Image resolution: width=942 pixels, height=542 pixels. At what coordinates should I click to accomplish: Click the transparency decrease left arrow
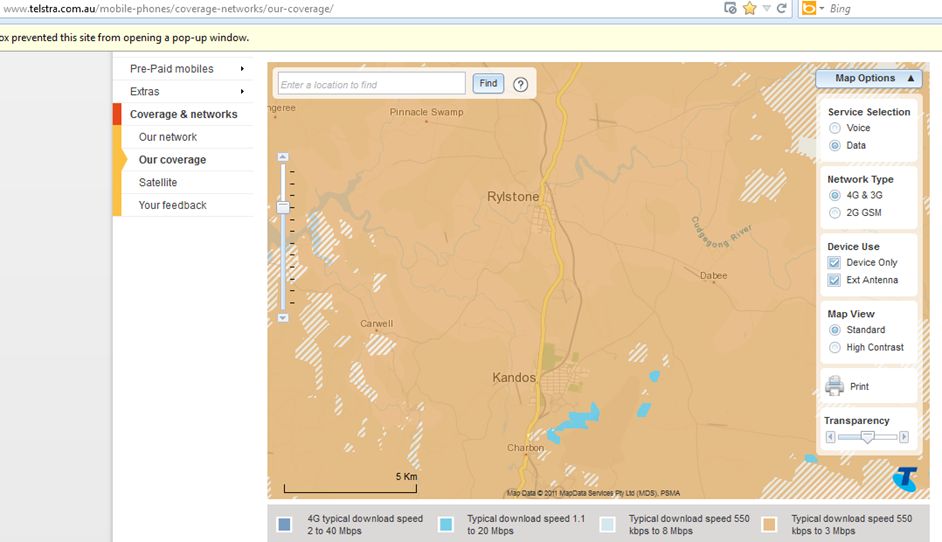click(x=830, y=437)
